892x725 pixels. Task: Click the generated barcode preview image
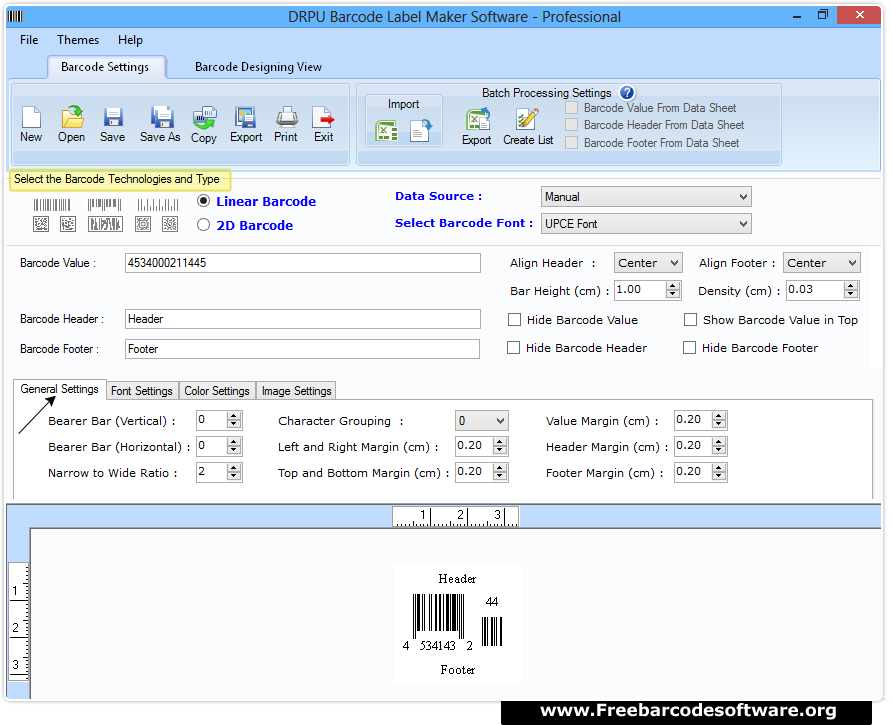pos(457,623)
